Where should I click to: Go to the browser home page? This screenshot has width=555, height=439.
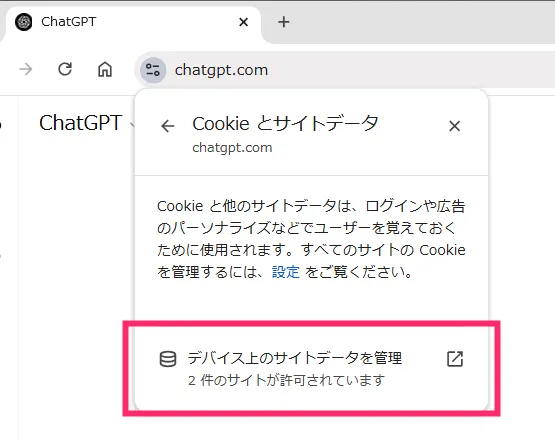[x=105, y=69]
